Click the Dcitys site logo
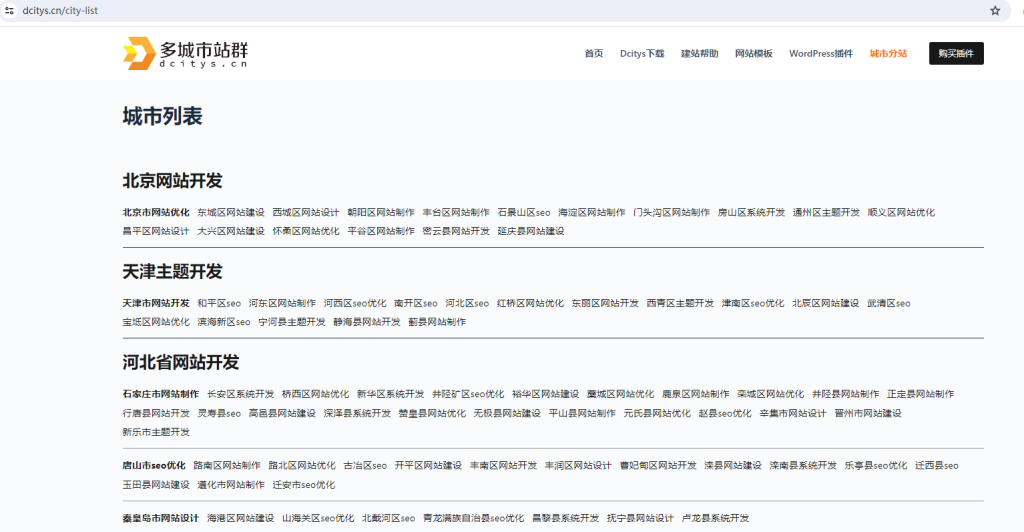Image resolution: width=1024 pixels, height=532 pixels. pos(185,54)
